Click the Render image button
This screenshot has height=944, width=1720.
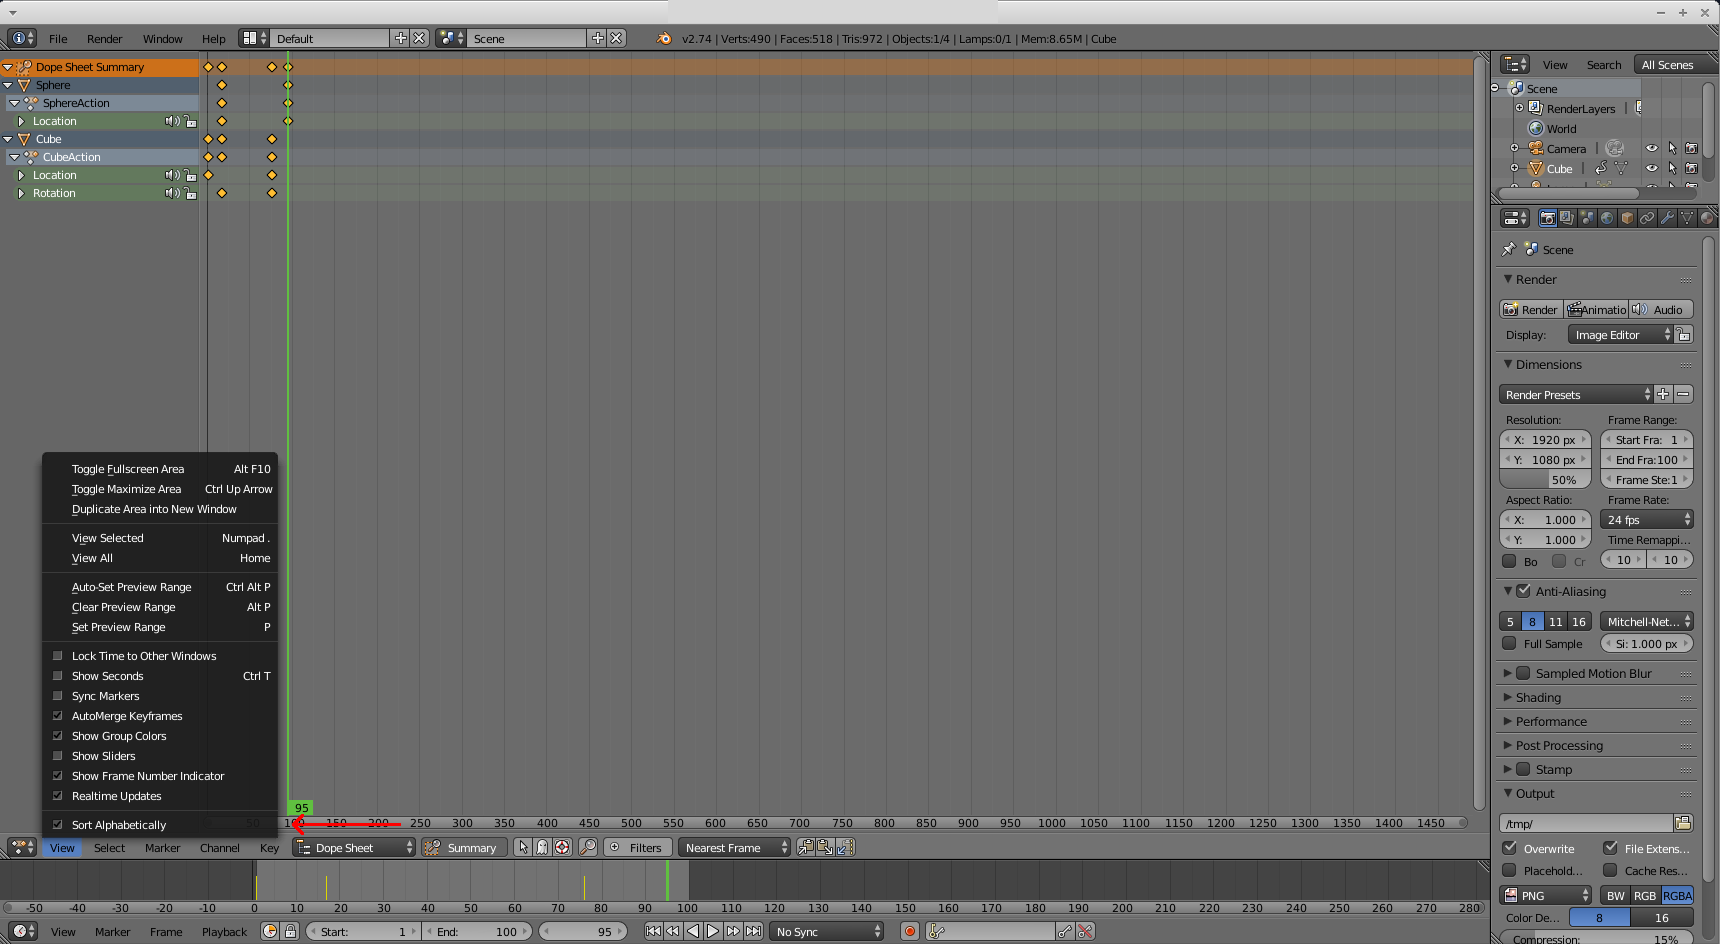click(1530, 309)
